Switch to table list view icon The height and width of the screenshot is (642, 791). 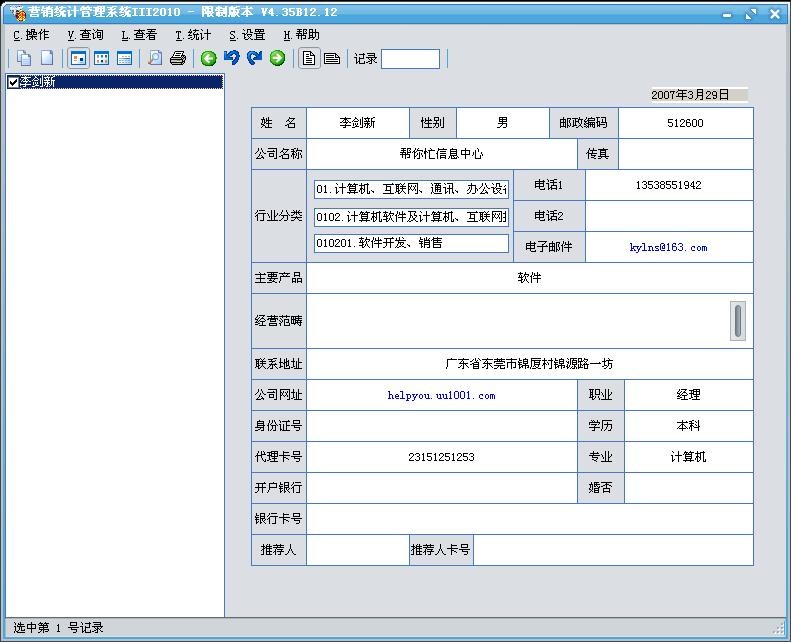point(125,59)
